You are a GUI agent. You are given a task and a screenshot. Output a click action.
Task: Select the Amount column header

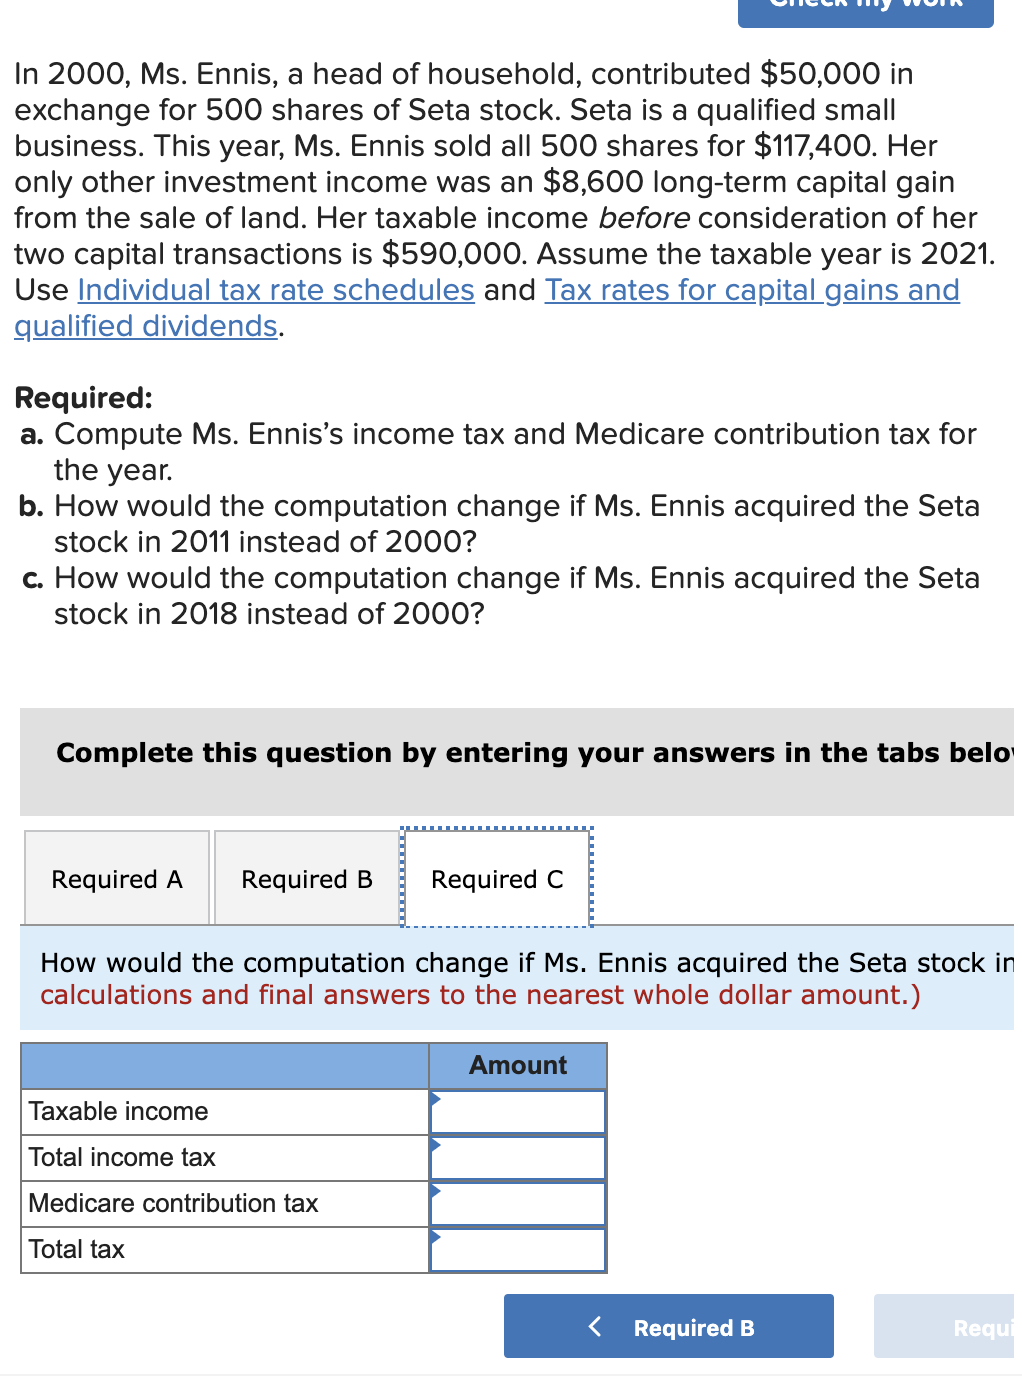pyautogui.click(x=517, y=1065)
